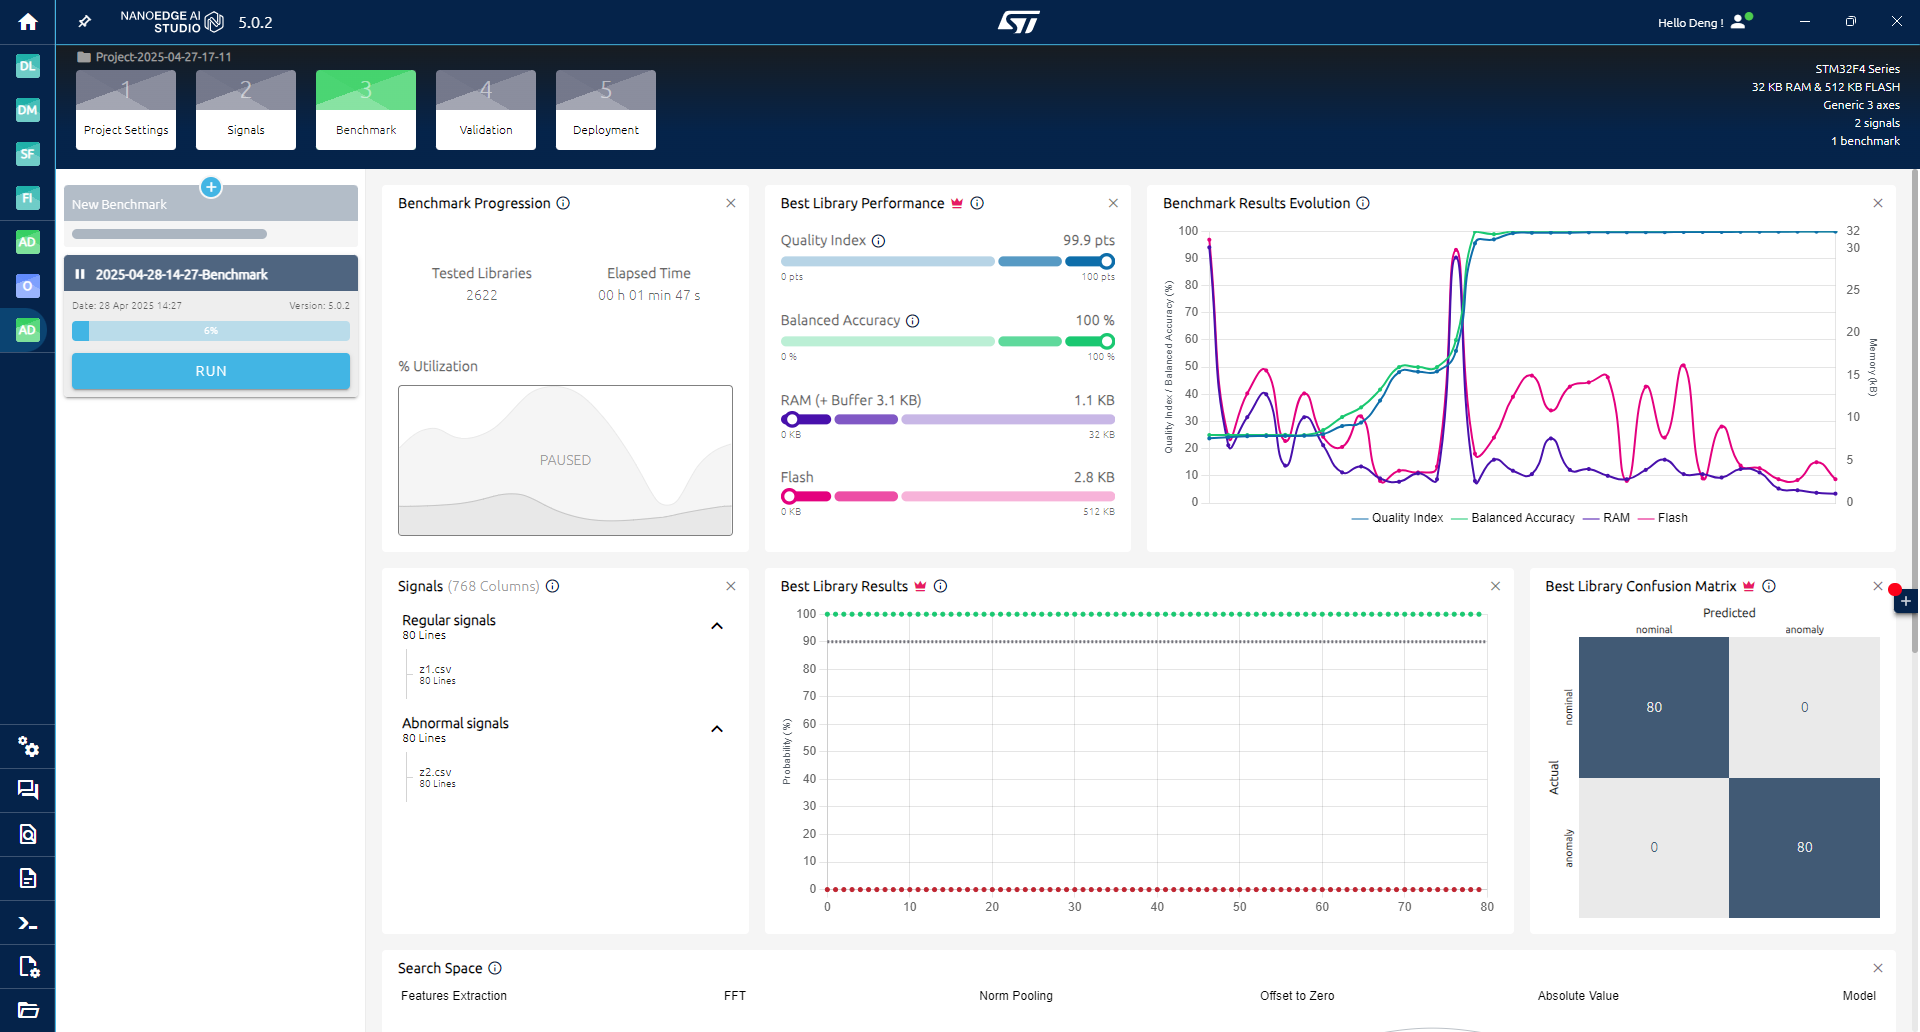Screen dimensions: 1920x1032
Task: Open the DL sidebar project
Action: [x=27, y=66]
